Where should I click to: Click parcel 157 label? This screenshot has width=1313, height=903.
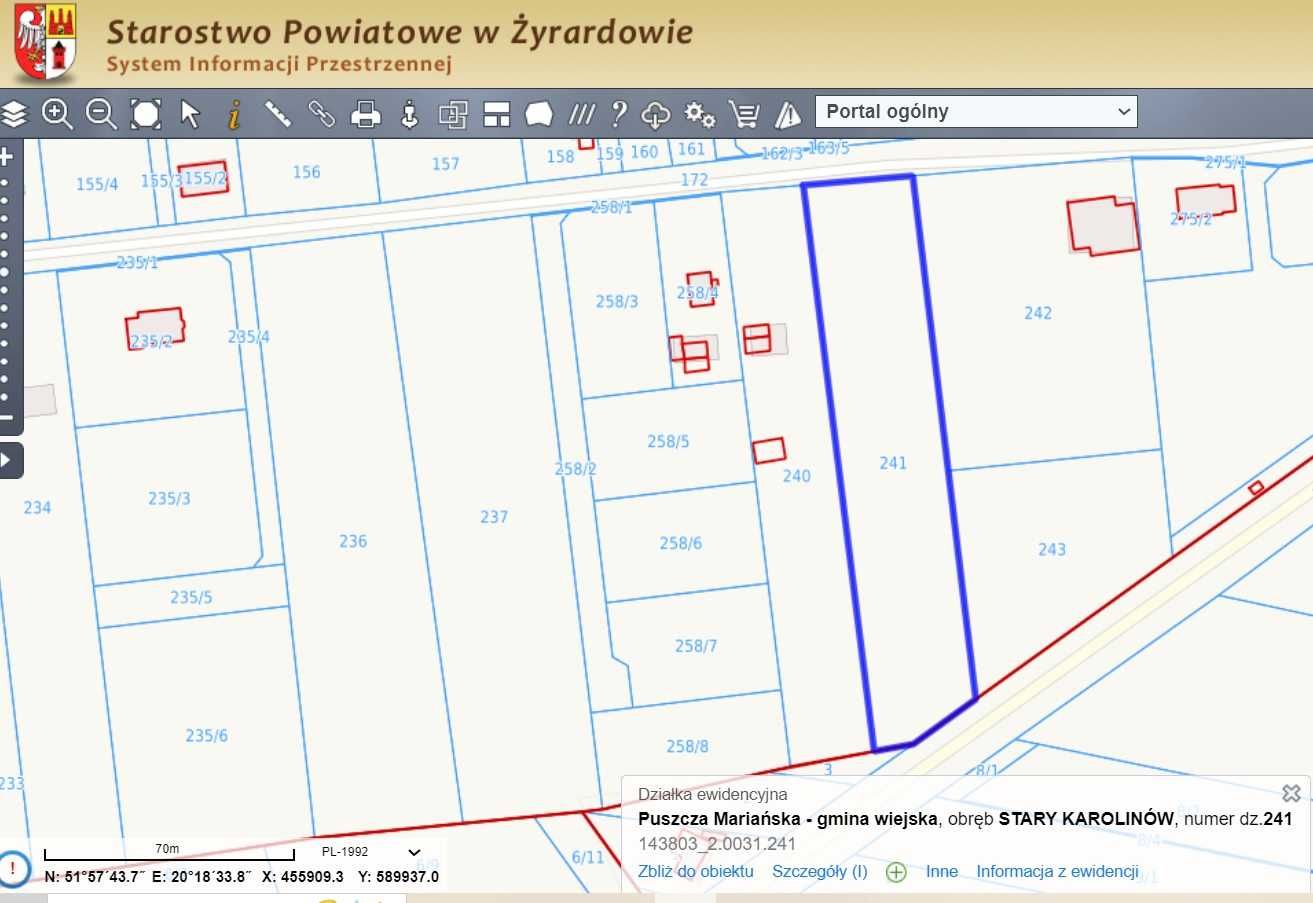[x=446, y=164]
